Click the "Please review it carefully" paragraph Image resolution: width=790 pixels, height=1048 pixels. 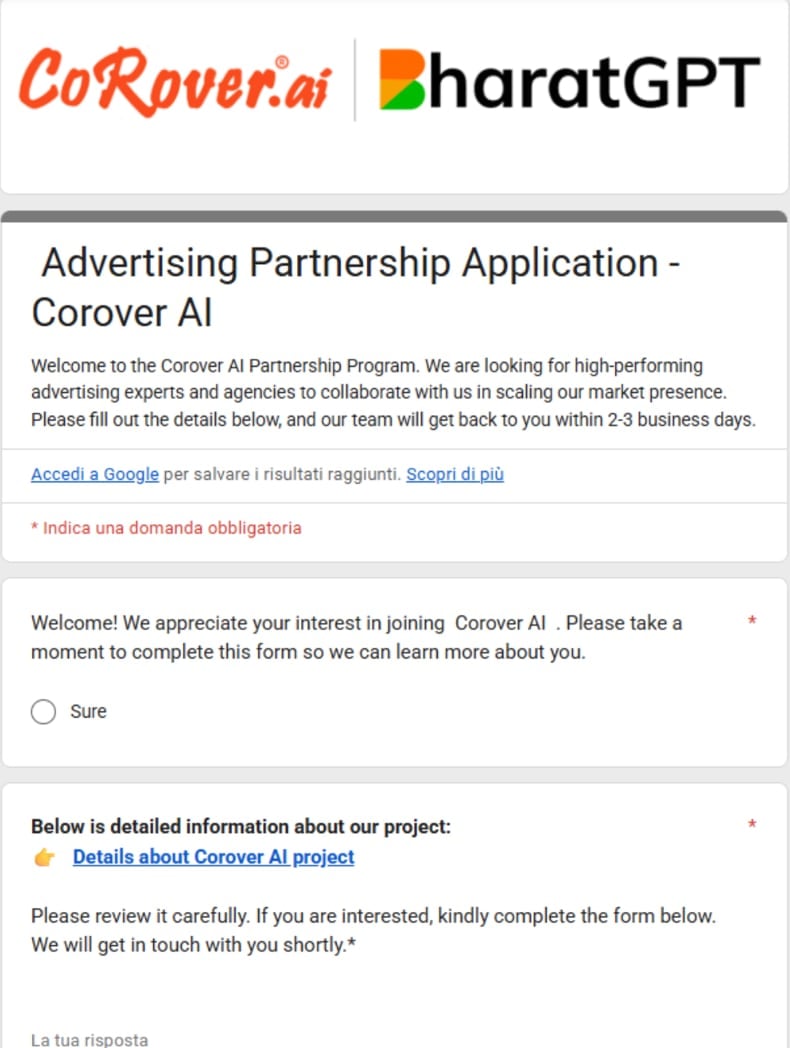[373, 930]
